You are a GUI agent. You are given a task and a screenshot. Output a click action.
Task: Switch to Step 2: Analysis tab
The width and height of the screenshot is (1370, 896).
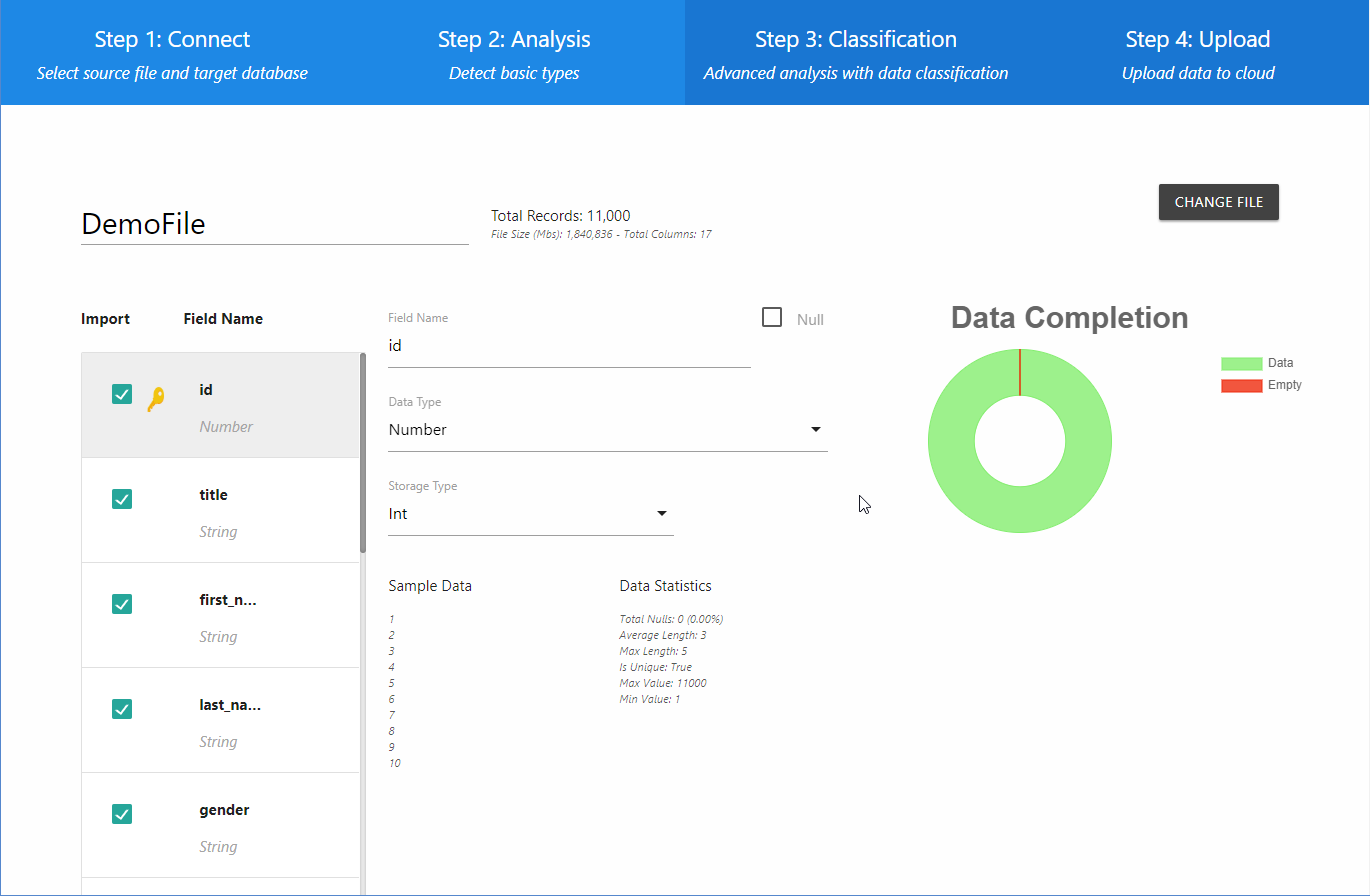tap(514, 53)
